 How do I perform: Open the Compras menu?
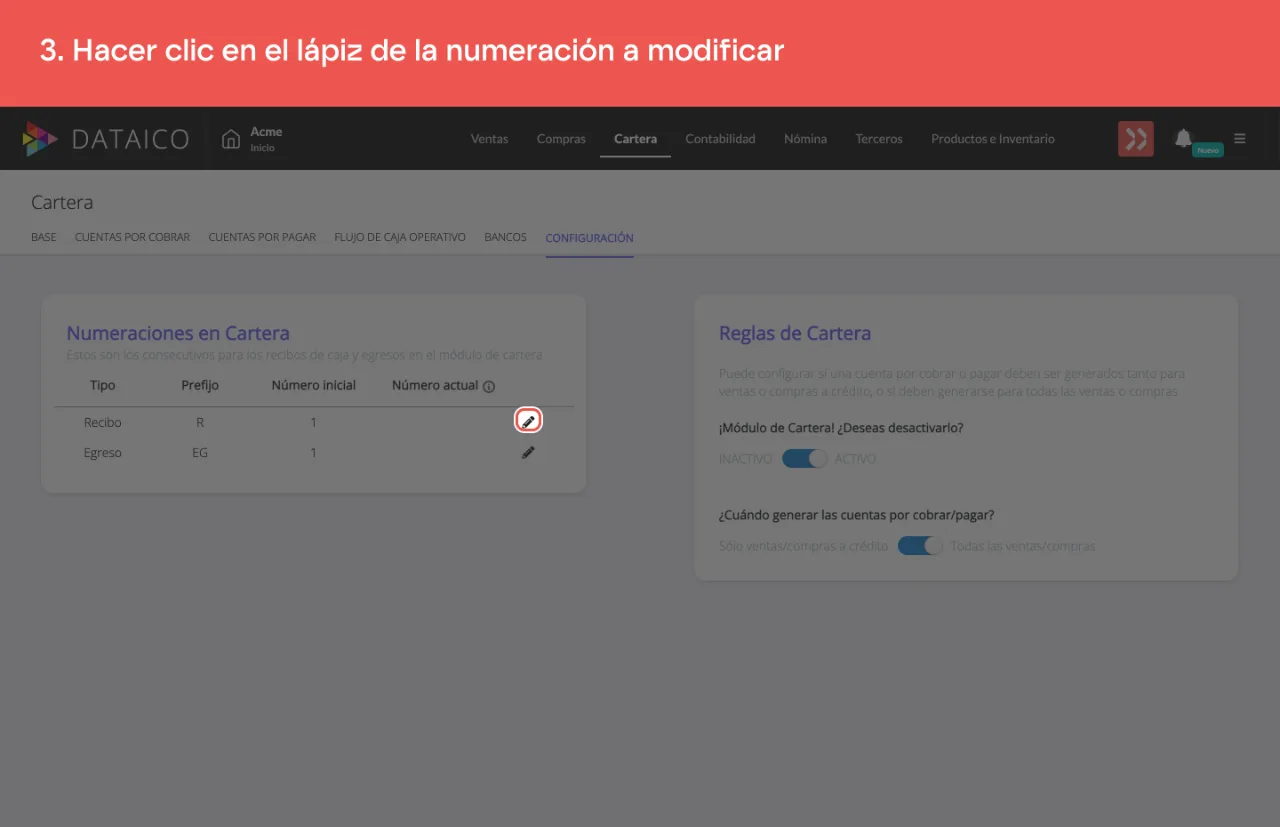tap(561, 139)
